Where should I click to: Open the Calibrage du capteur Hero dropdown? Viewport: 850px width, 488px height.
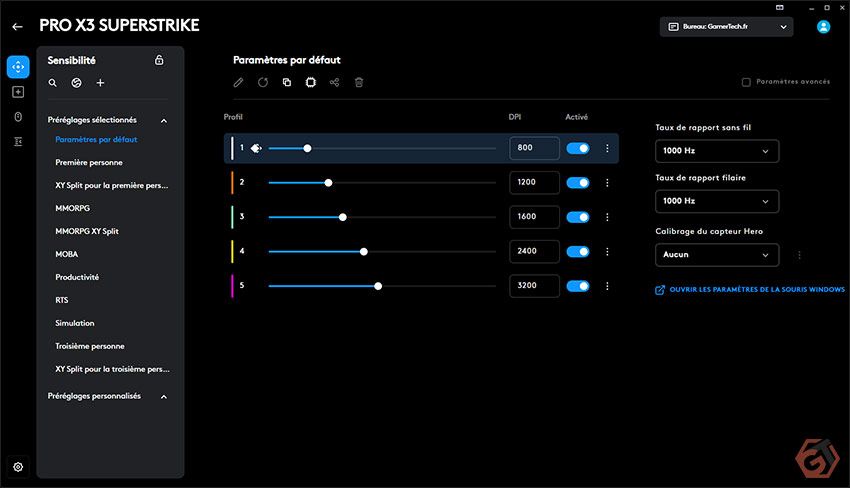coord(717,255)
